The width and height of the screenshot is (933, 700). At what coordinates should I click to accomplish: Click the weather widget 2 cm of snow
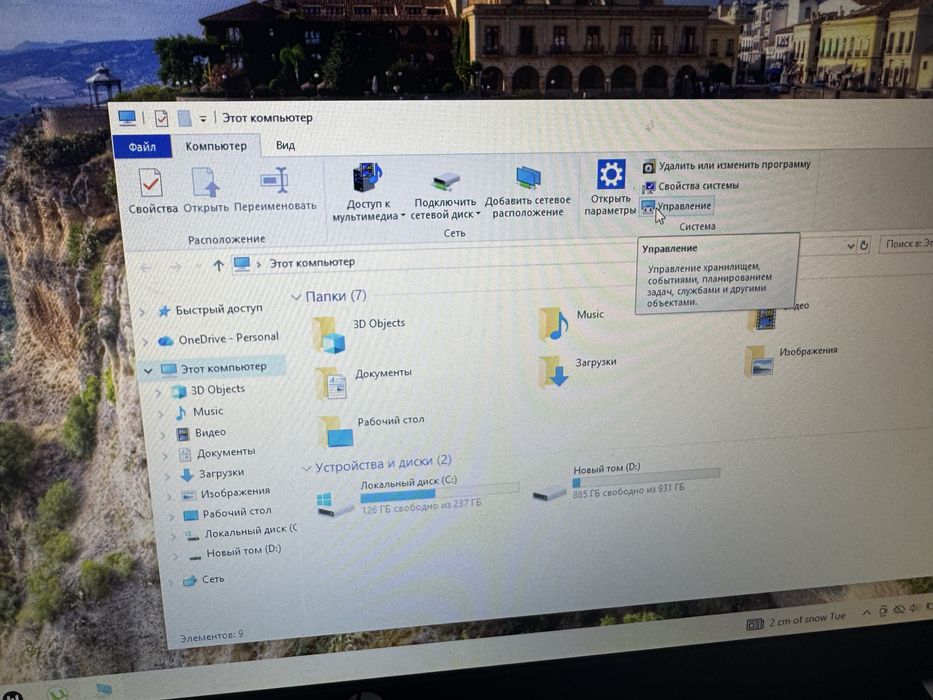click(x=796, y=620)
